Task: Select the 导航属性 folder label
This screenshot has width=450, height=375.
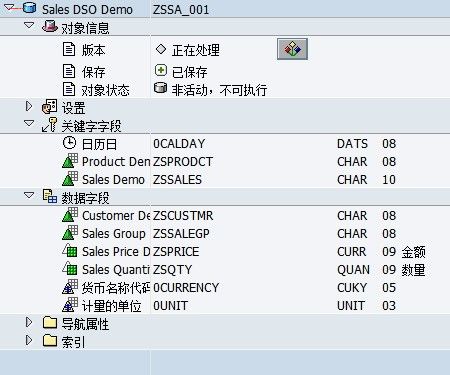Action: [x=85, y=324]
